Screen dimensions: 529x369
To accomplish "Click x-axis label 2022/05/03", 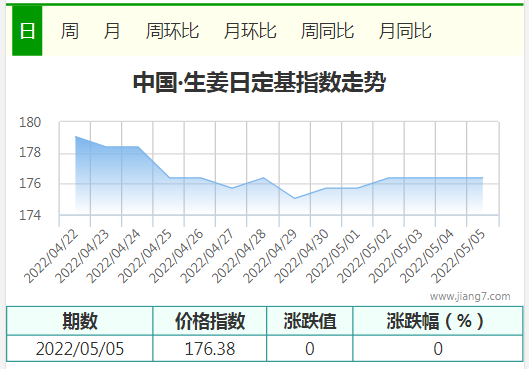I will (396, 256).
